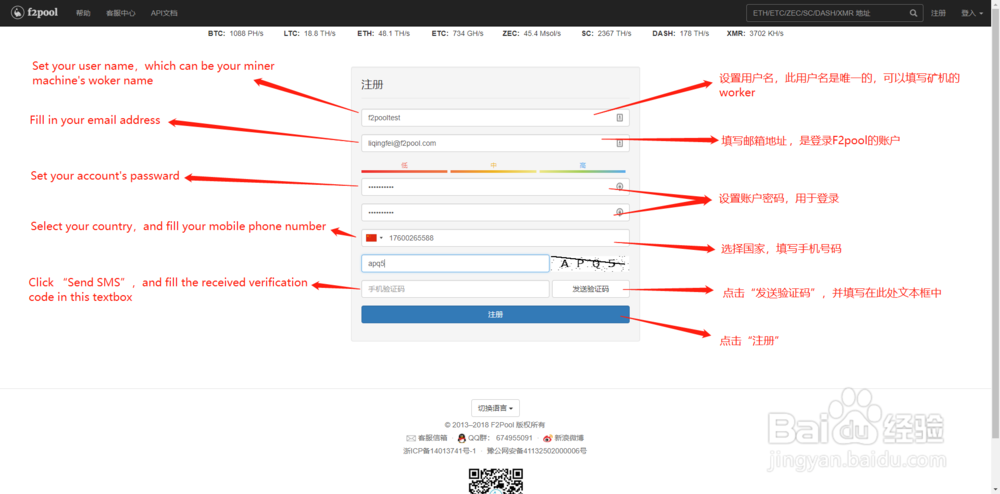Click the blue 注册 submit button

click(496, 314)
